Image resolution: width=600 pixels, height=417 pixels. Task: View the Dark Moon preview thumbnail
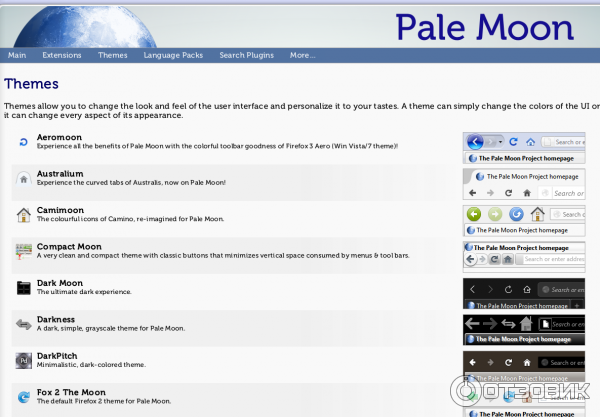[524, 293]
